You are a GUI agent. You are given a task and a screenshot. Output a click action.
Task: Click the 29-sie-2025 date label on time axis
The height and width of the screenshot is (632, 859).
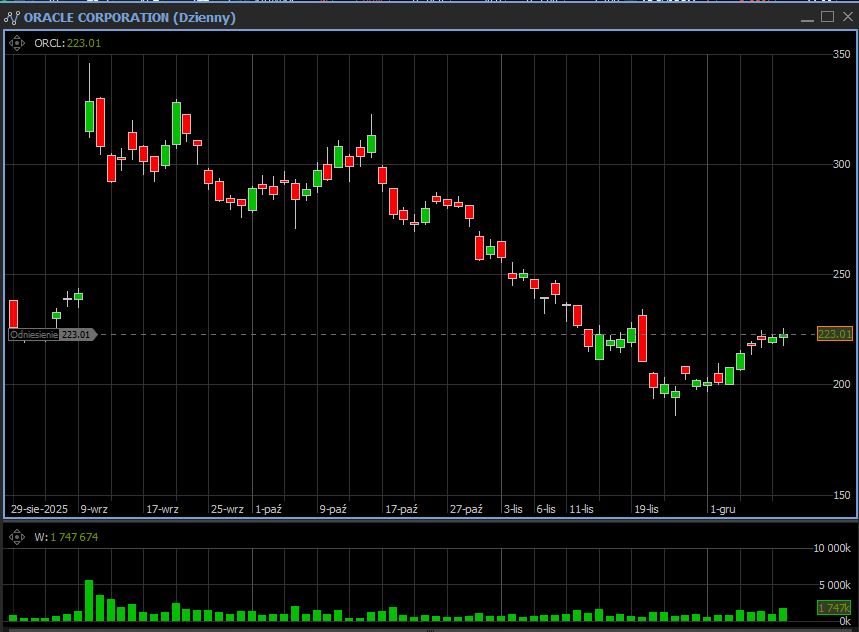coord(39,509)
